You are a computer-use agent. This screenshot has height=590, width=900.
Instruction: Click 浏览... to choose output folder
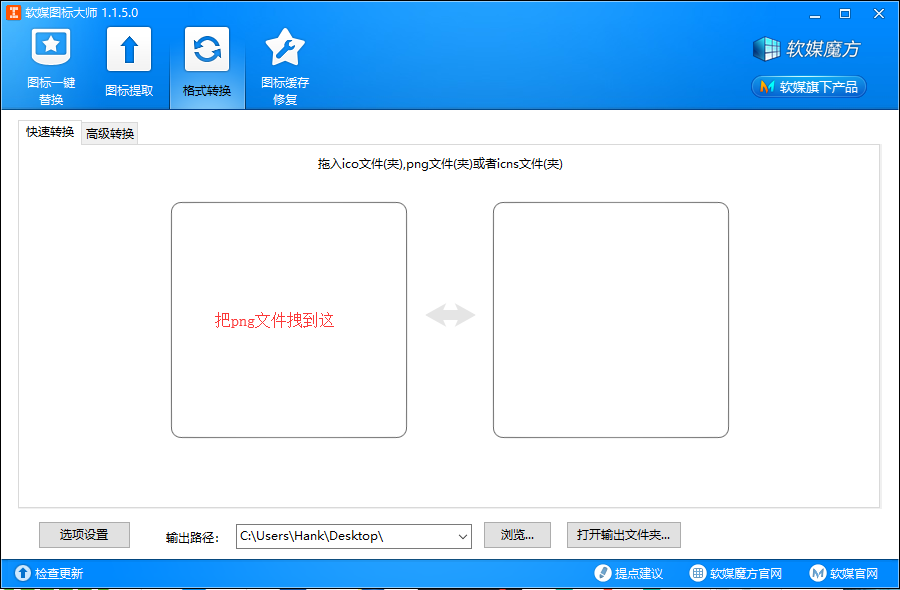click(516, 535)
